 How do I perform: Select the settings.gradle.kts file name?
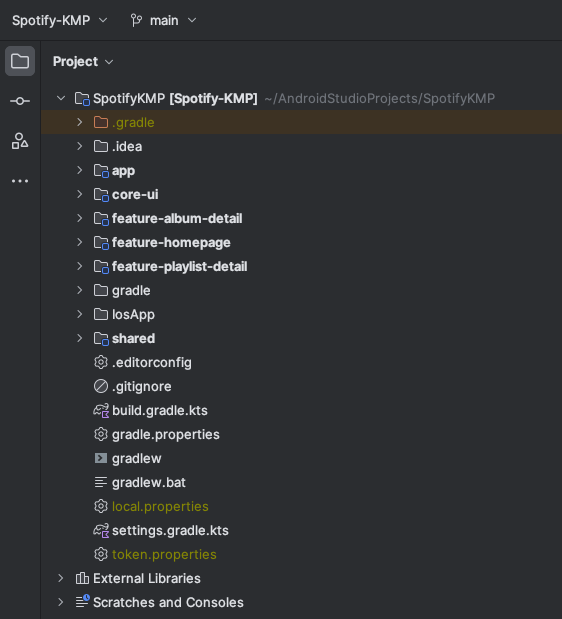pos(170,531)
